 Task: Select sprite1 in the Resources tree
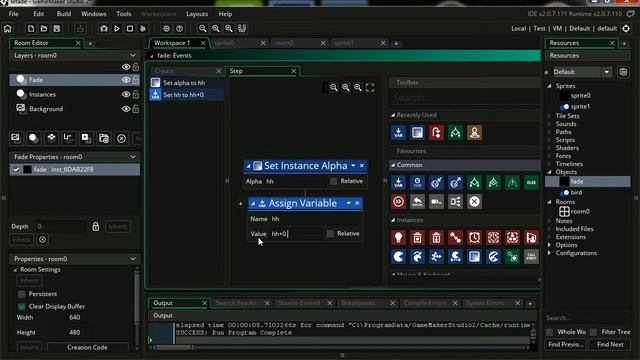click(580, 106)
